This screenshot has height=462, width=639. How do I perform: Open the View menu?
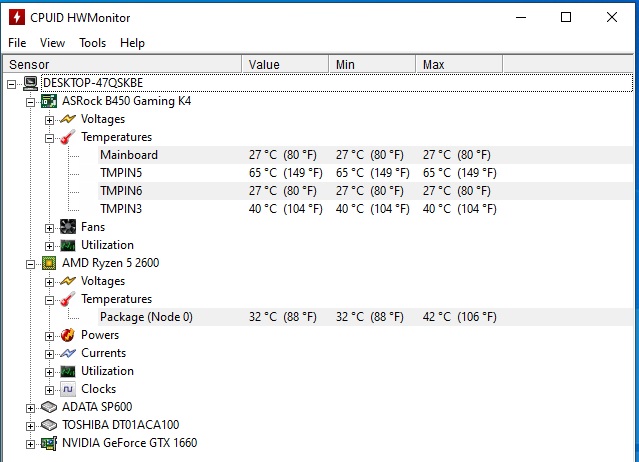click(52, 43)
